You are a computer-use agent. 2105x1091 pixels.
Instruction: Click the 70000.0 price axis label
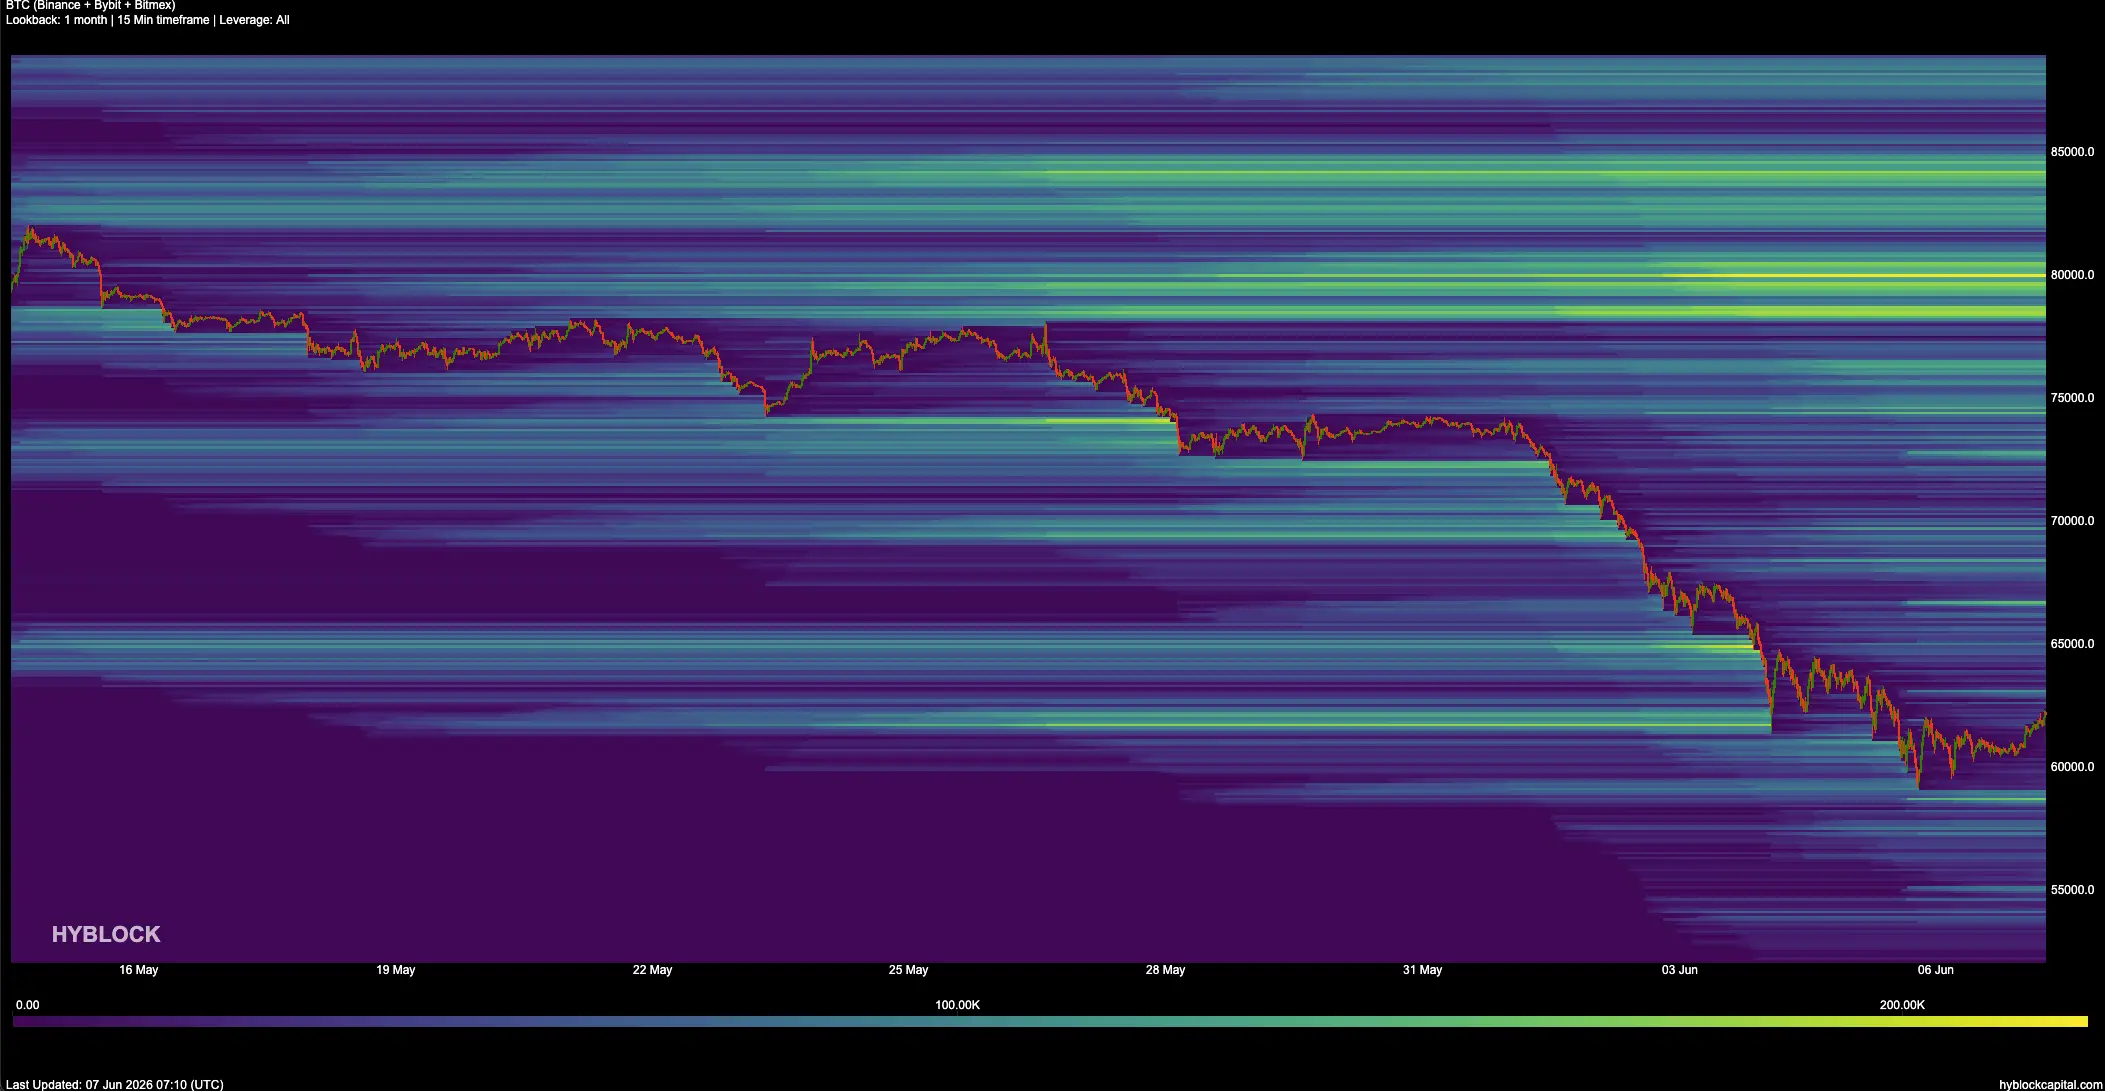(2072, 521)
